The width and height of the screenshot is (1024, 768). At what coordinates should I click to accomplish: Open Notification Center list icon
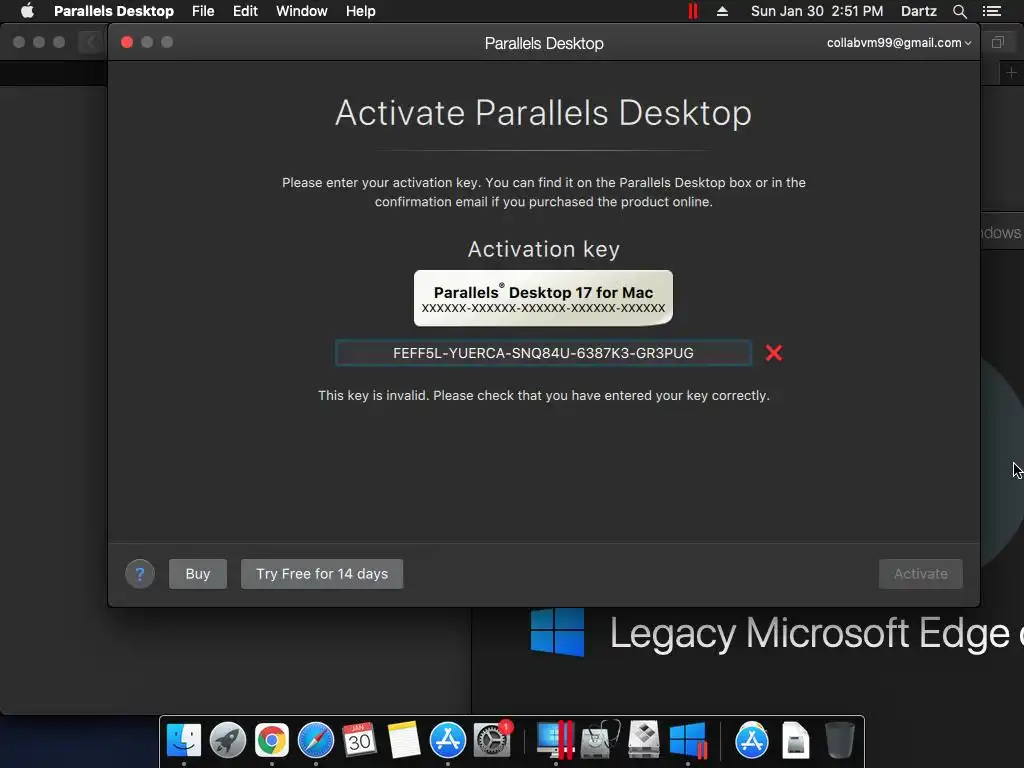pos(992,11)
